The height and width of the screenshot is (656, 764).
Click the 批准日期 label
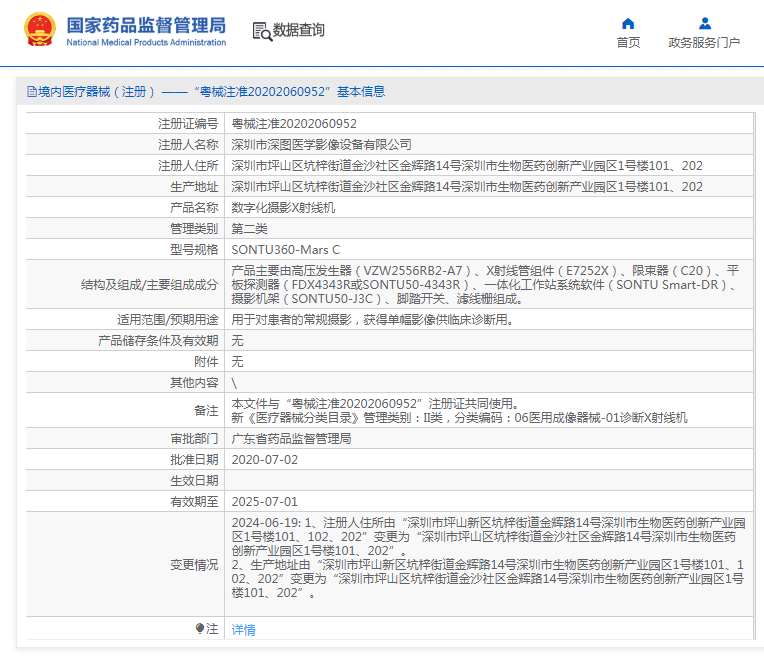click(194, 460)
